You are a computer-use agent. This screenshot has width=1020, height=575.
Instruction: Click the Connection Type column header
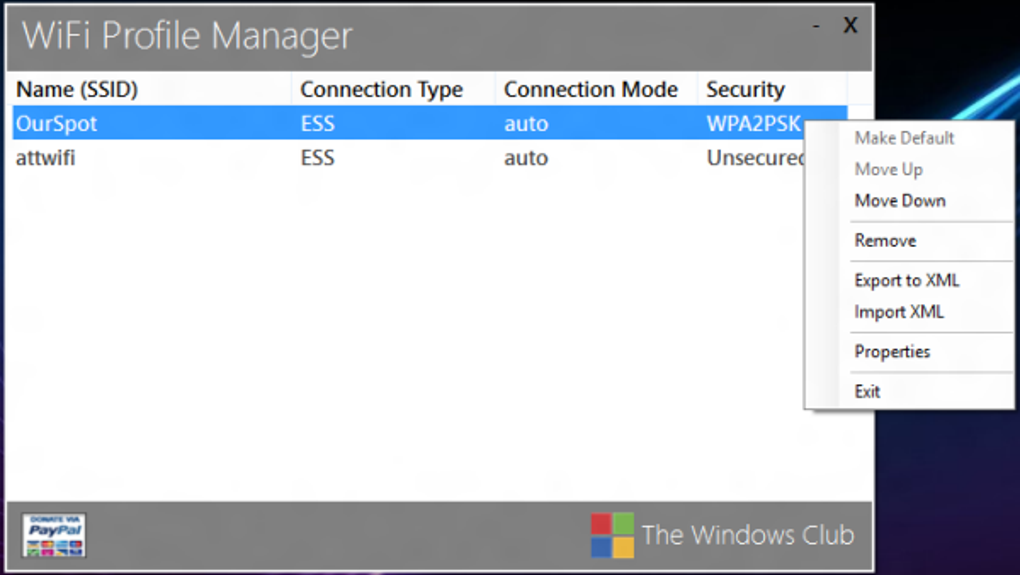pos(381,90)
